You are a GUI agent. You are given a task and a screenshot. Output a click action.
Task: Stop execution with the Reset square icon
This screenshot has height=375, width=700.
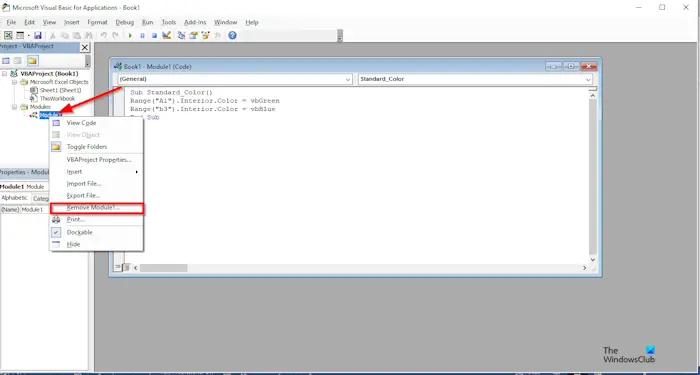[154, 36]
